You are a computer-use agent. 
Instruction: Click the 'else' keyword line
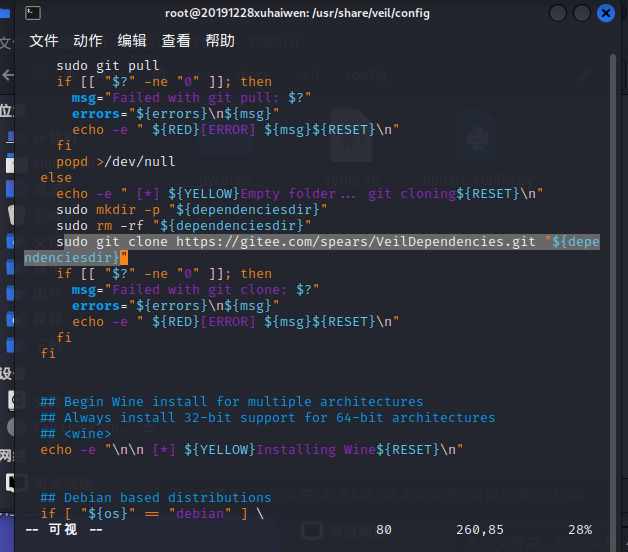(56, 177)
